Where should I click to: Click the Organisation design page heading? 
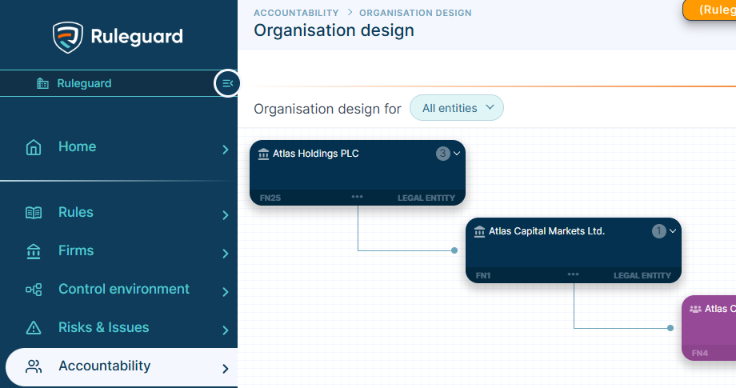pyautogui.click(x=334, y=30)
